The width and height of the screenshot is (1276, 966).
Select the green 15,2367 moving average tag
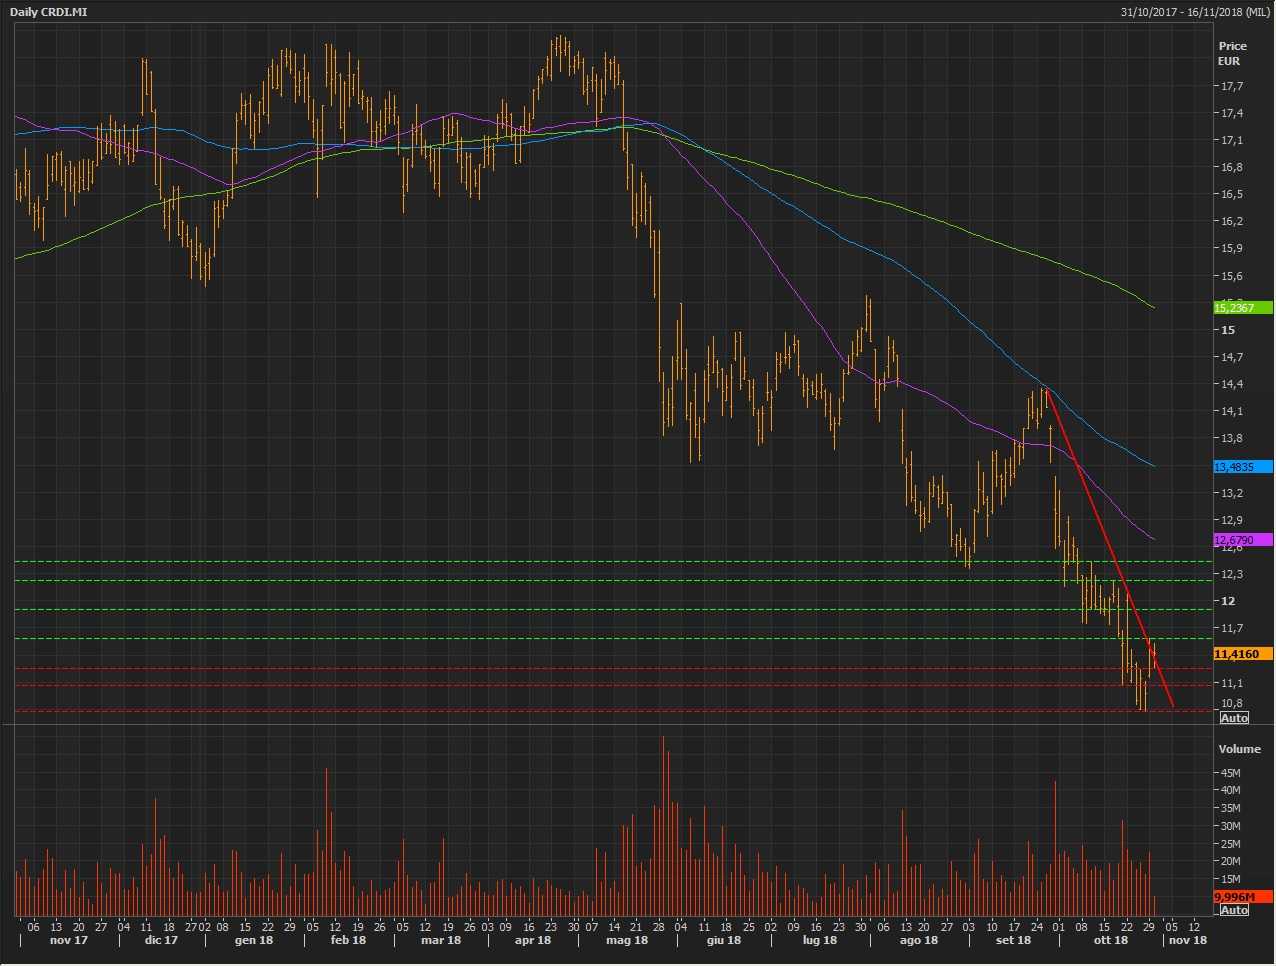tap(1241, 308)
